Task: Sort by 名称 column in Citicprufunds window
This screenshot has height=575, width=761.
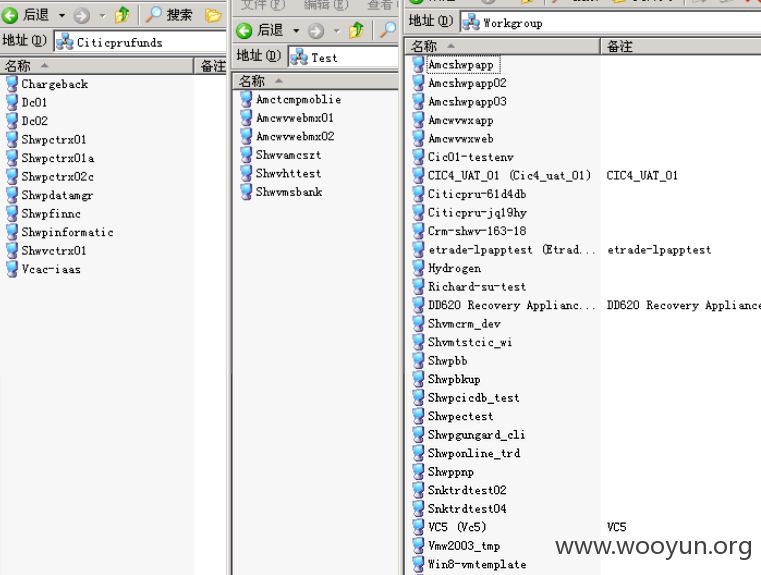Action: 96,66
